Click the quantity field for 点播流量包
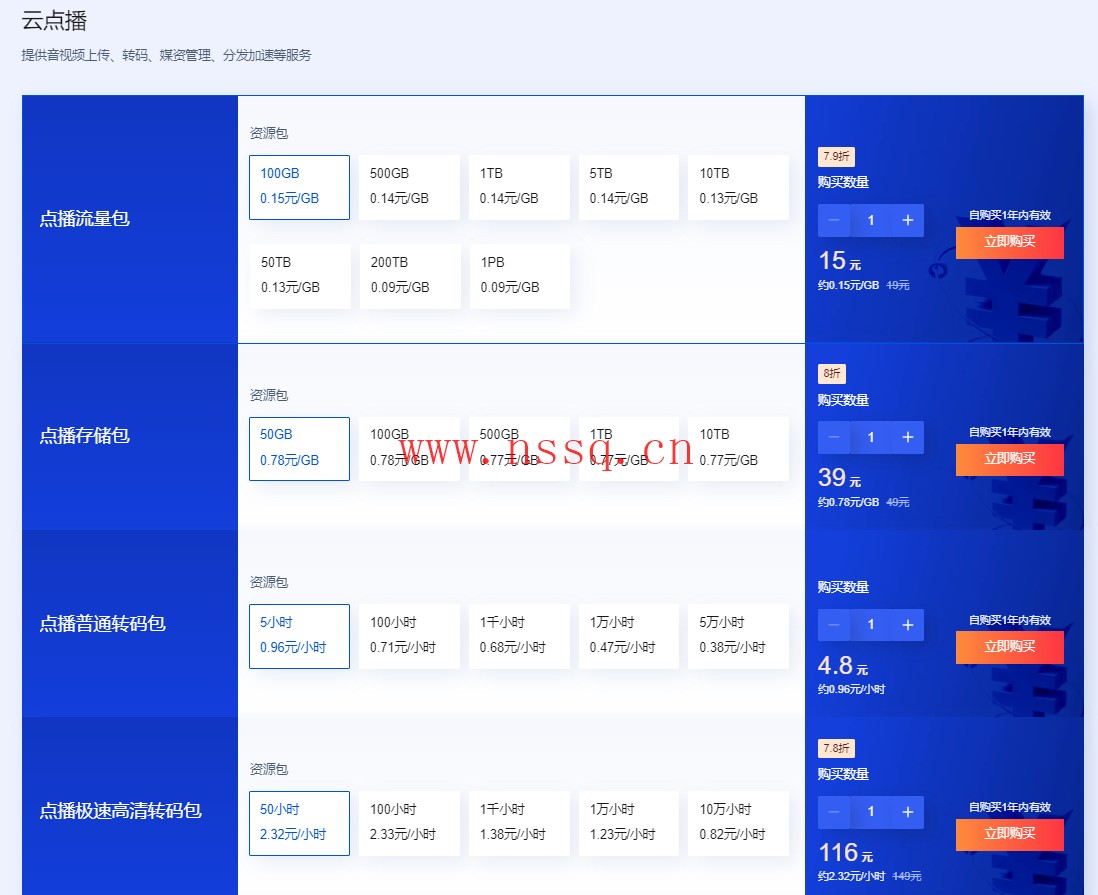Viewport: 1098px width, 895px height. tap(870, 221)
